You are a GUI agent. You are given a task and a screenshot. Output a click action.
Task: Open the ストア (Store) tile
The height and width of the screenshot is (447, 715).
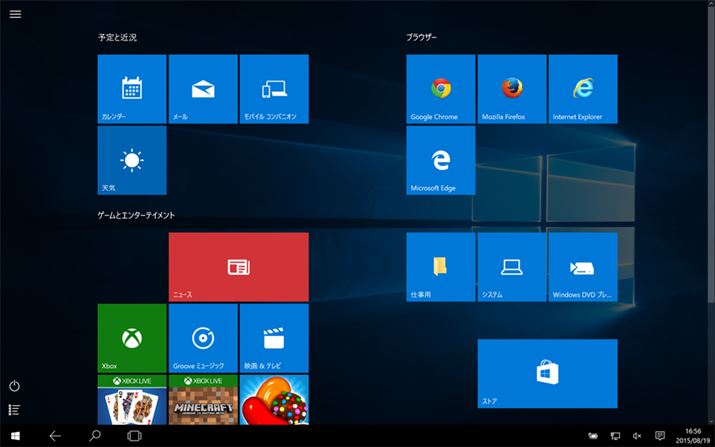[547, 373]
